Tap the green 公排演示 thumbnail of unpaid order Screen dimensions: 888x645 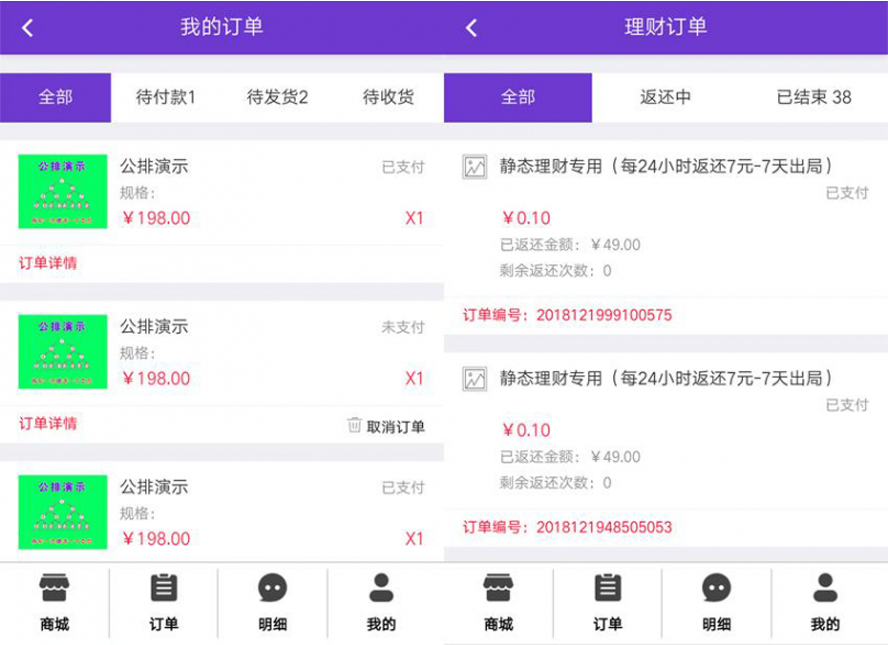point(62,352)
